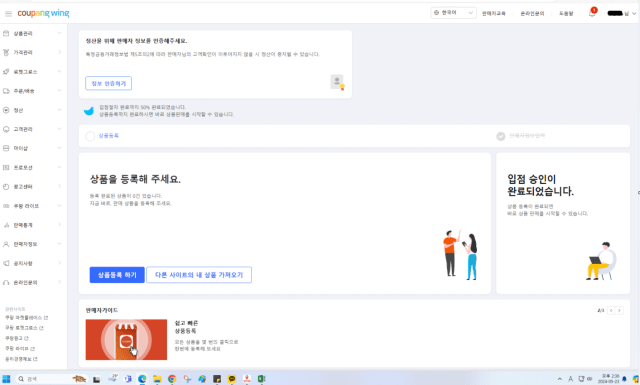Open KakaoTalk from taskbar
The width and height of the screenshot is (640, 385).
click(232, 379)
